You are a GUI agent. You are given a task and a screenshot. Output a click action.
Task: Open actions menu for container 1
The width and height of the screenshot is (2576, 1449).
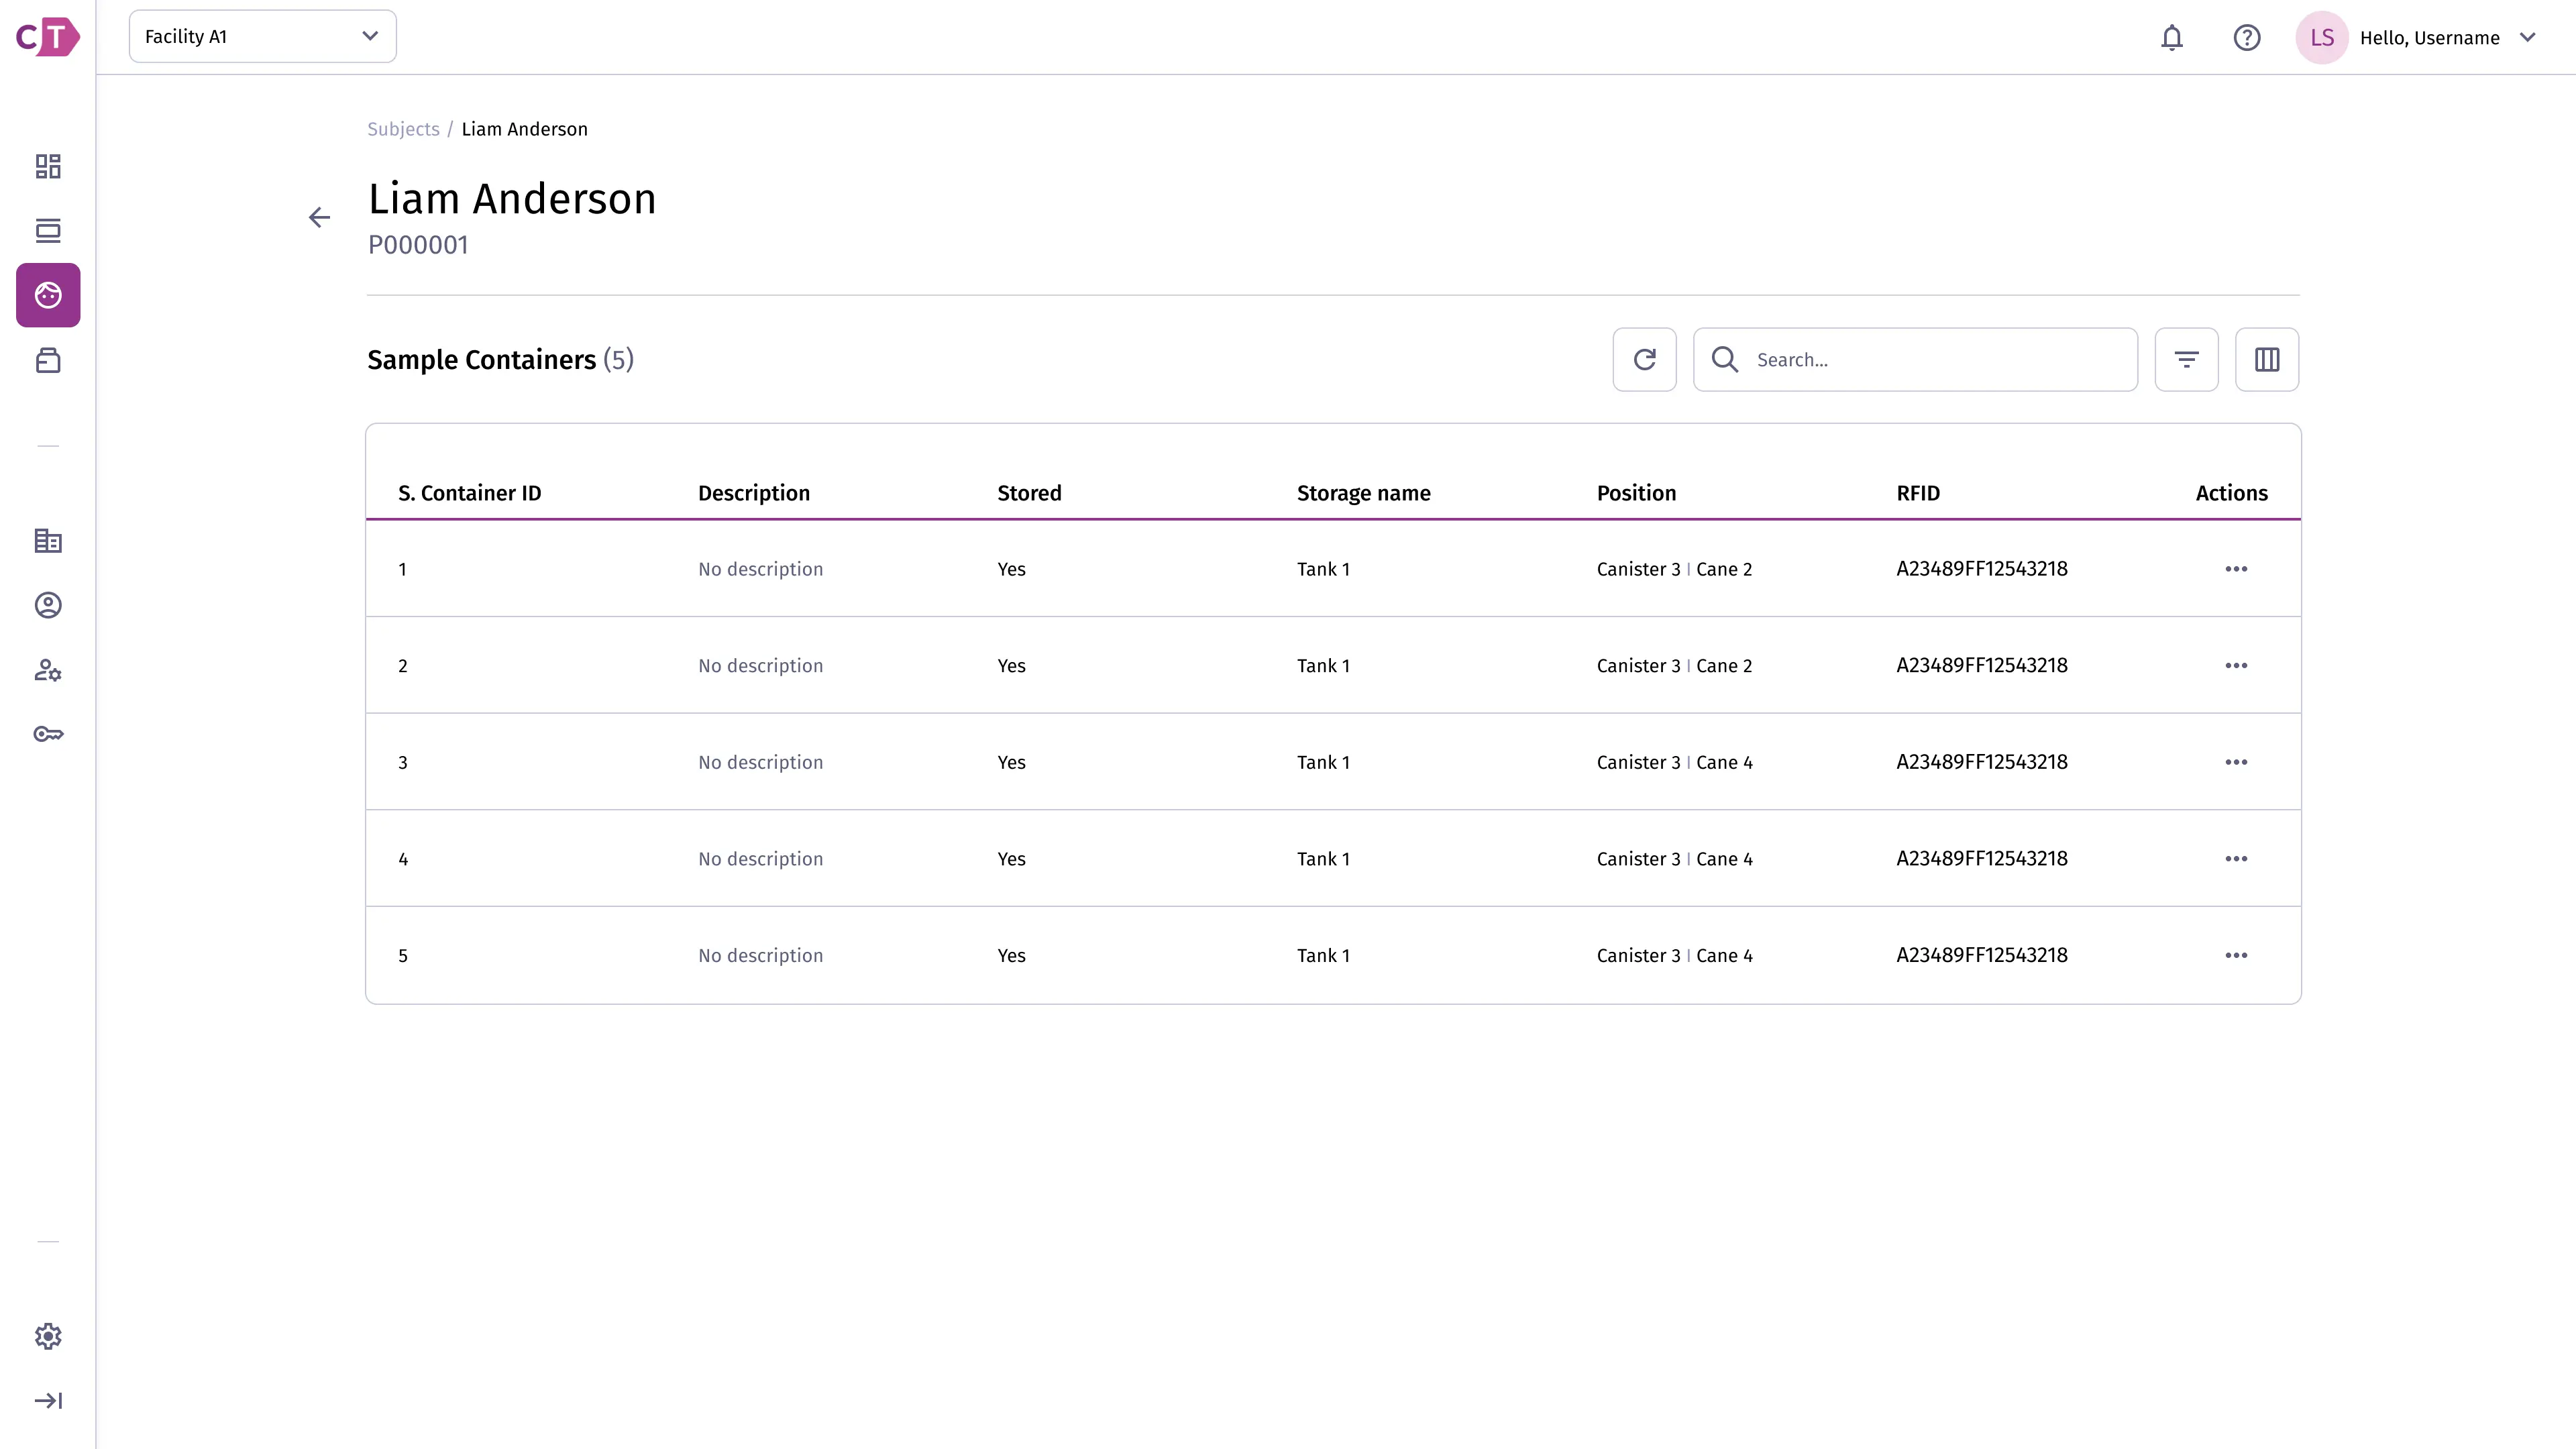tap(2236, 569)
